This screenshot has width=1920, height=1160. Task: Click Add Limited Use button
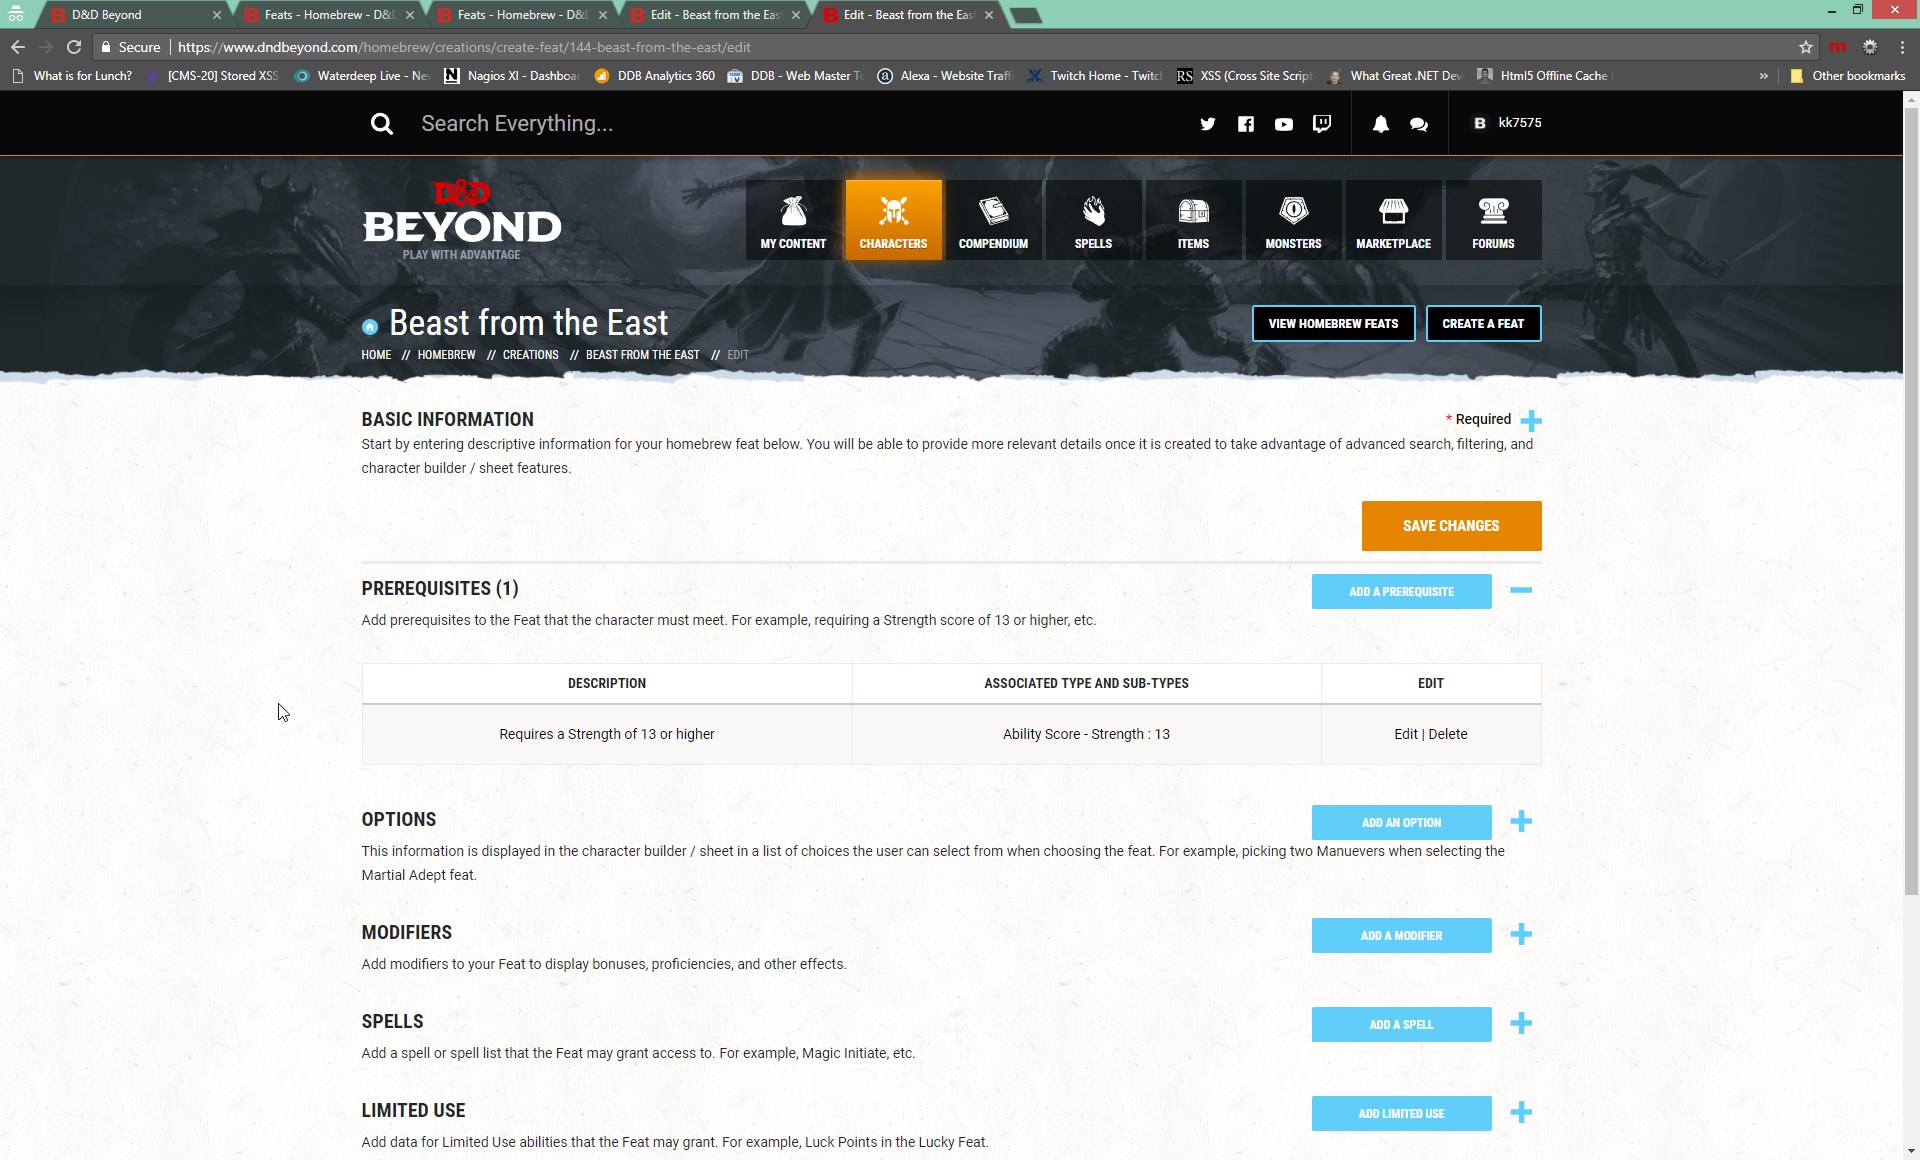point(1401,1113)
